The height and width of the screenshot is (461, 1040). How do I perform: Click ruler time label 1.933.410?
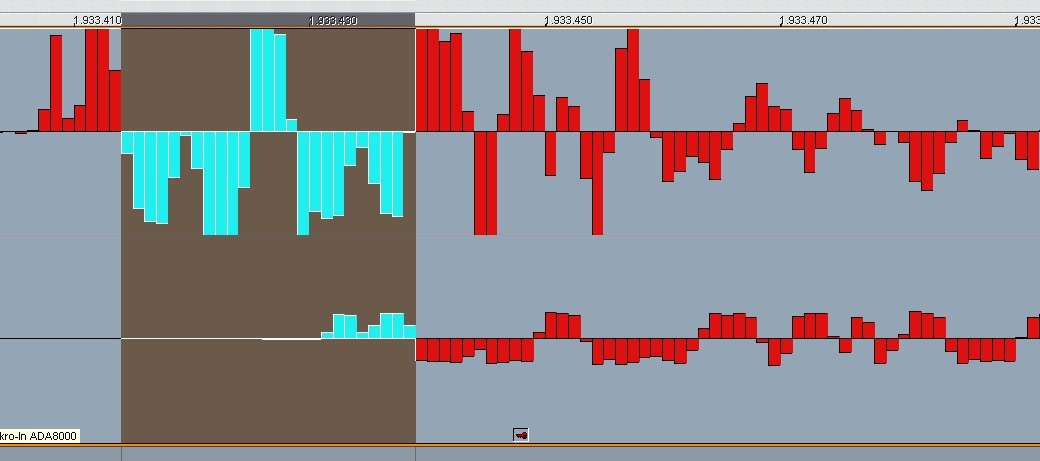click(x=98, y=21)
